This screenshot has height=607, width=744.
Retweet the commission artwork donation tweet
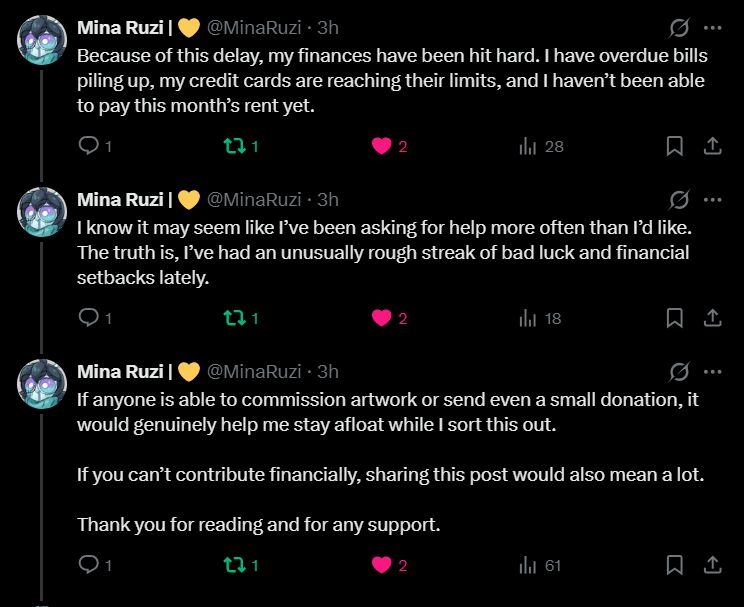point(234,566)
